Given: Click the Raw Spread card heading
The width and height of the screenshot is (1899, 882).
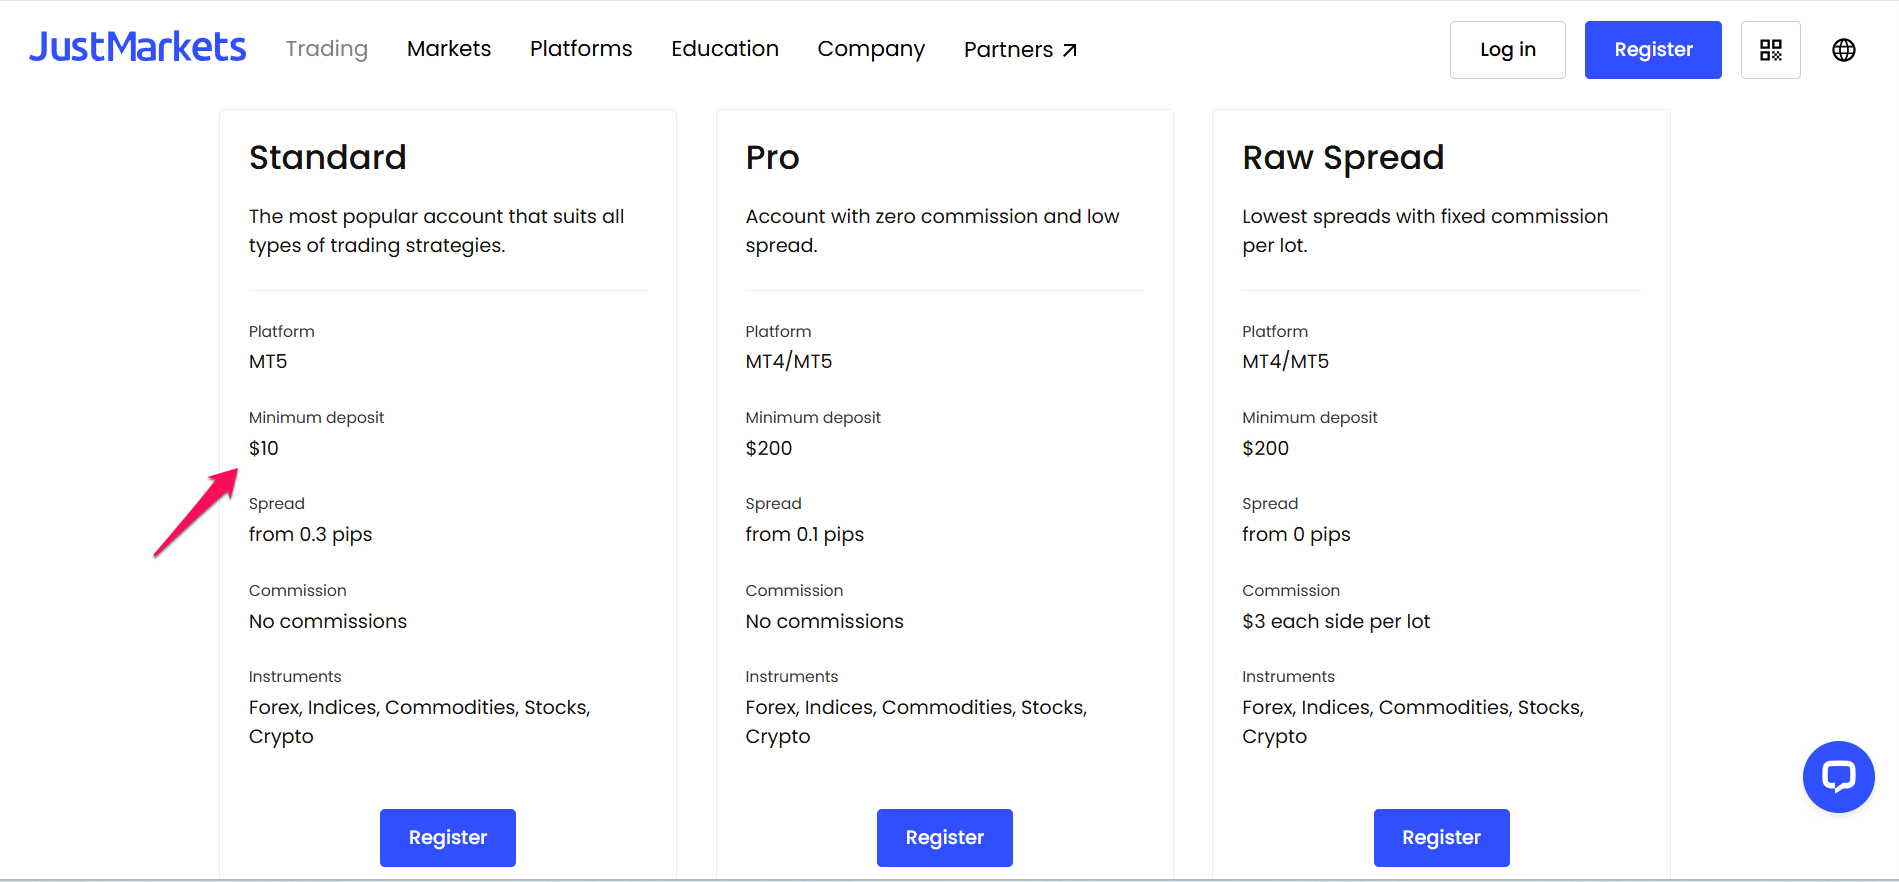Looking at the screenshot, I should click(1342, 158).
